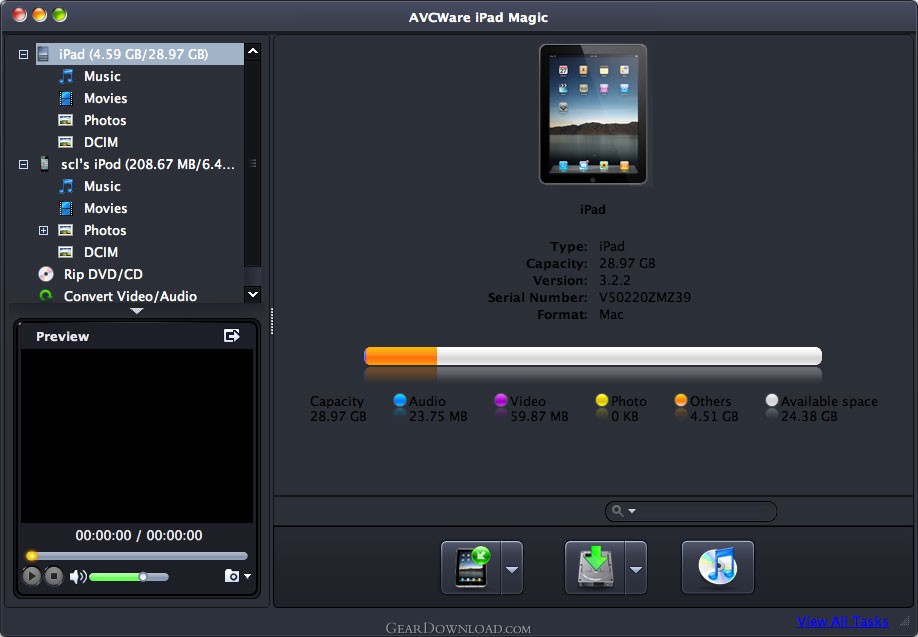Select the iPad (4.59 GB/28.97 GB) device

click(140, 54)
